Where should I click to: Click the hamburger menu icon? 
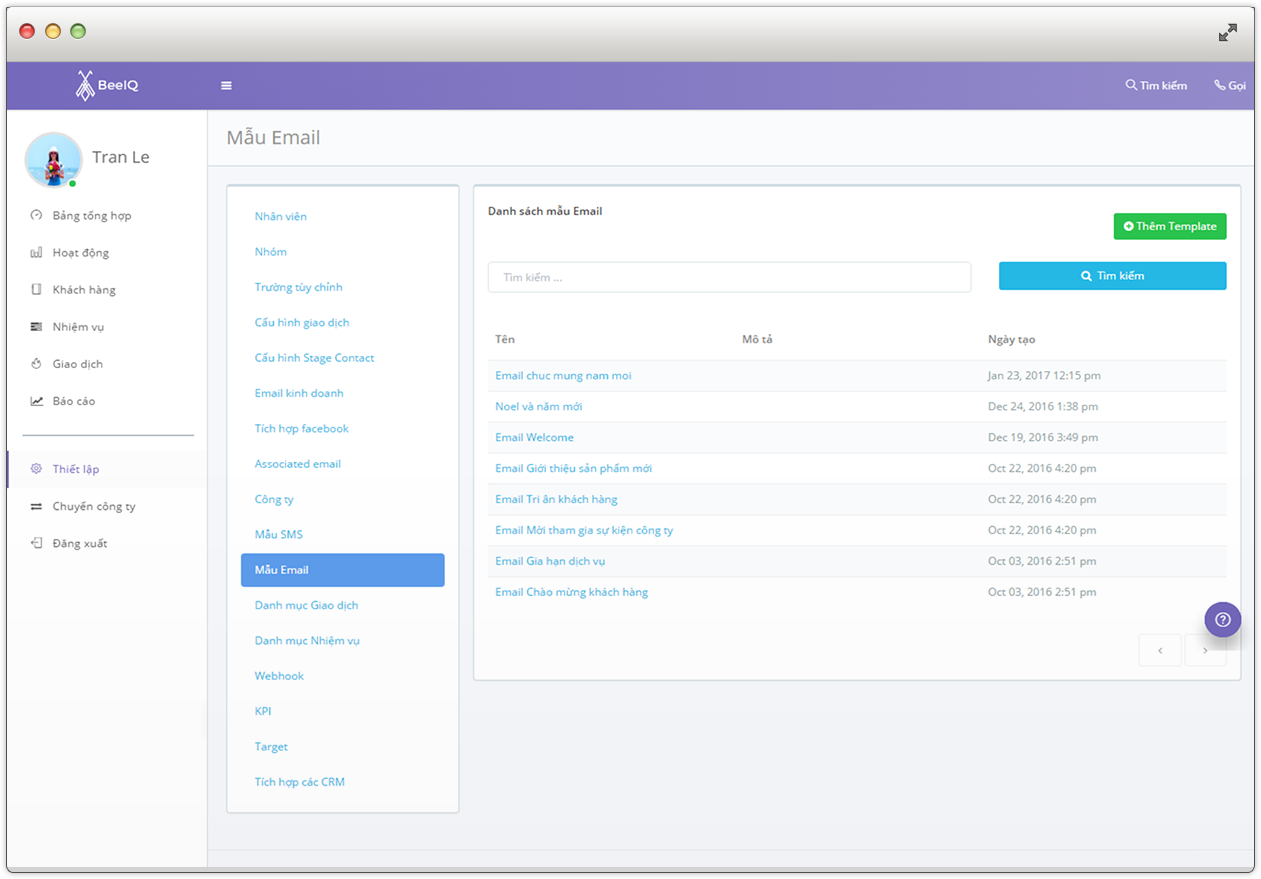click(226, 86)
